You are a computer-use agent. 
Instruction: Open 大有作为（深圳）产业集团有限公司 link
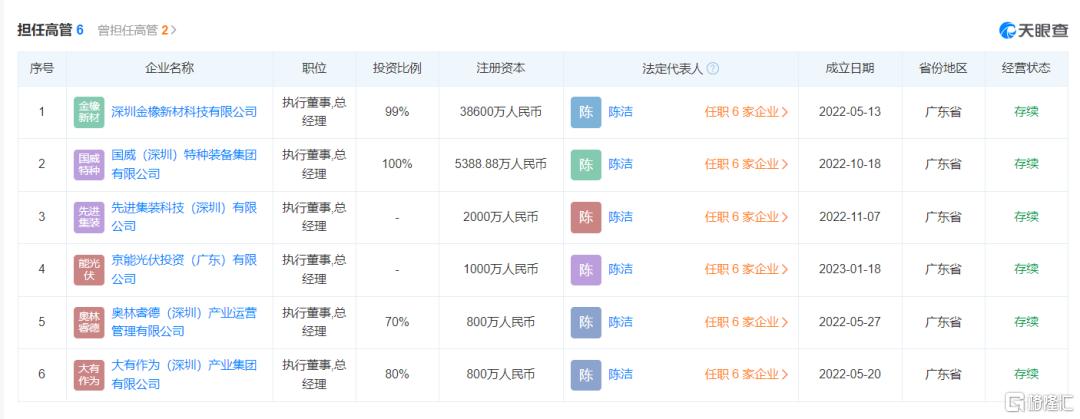pyautogui.click(x=184, y=374)
